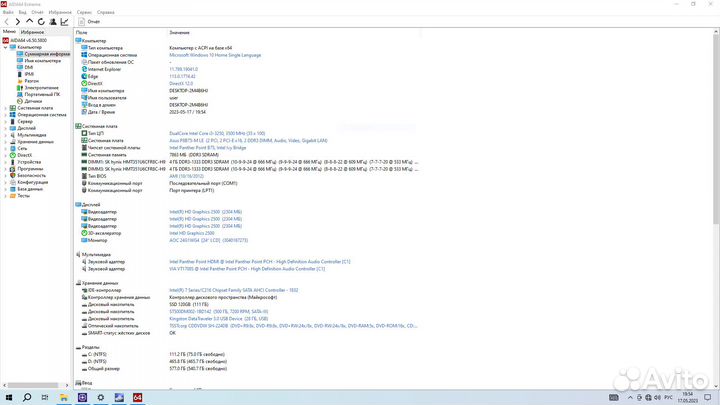
Task: Go forward with the toolbar Forward arrow
Action: click(x=18, y=22)
